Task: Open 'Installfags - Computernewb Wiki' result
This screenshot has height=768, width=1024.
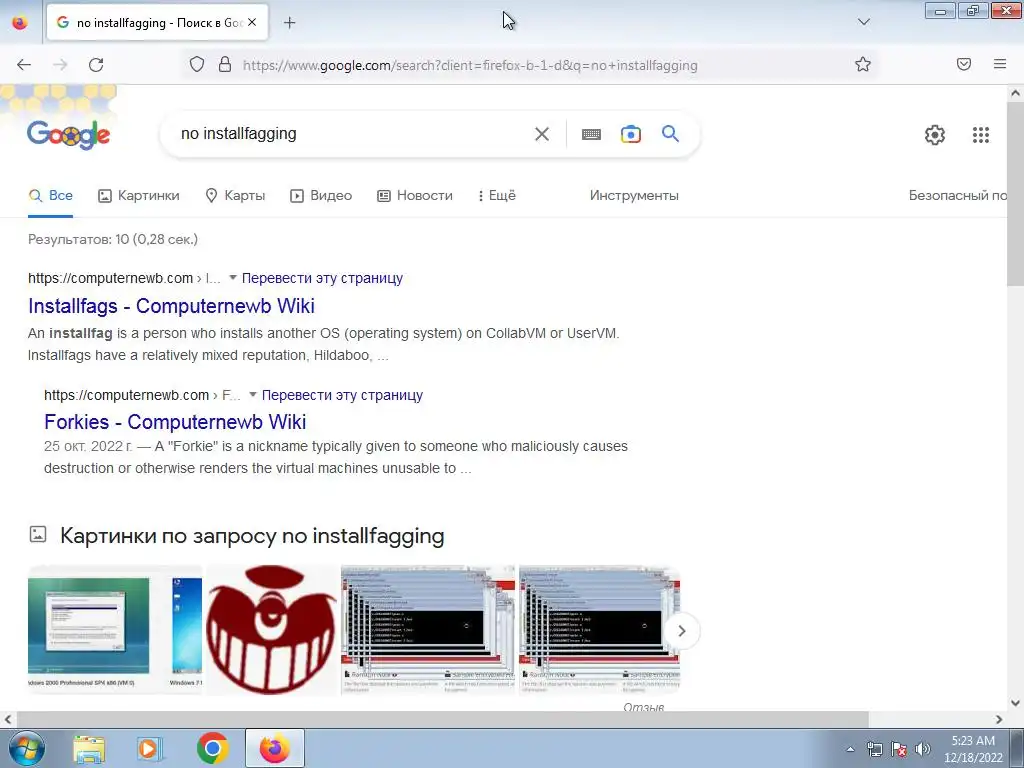Action: pos(171,306)
